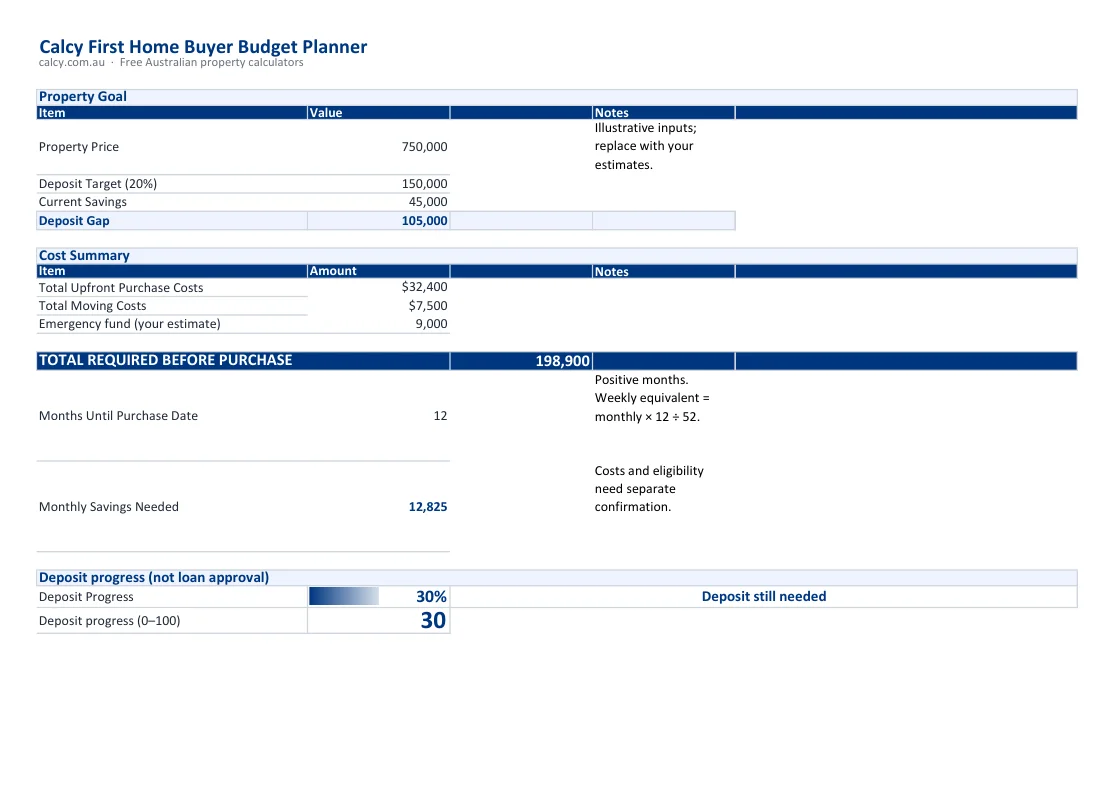1120x792 pixels.
Task: Select the 12 months value
Action: (440, 416)
